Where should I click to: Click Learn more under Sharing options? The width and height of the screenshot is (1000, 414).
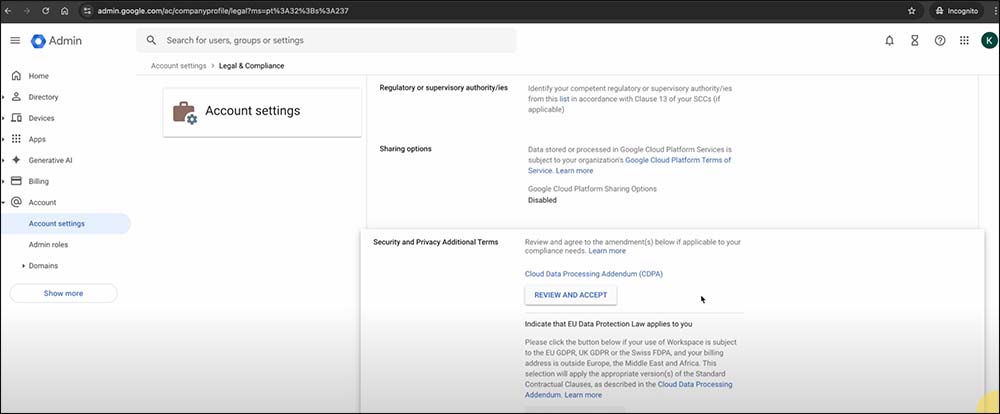tap(574, 171)
